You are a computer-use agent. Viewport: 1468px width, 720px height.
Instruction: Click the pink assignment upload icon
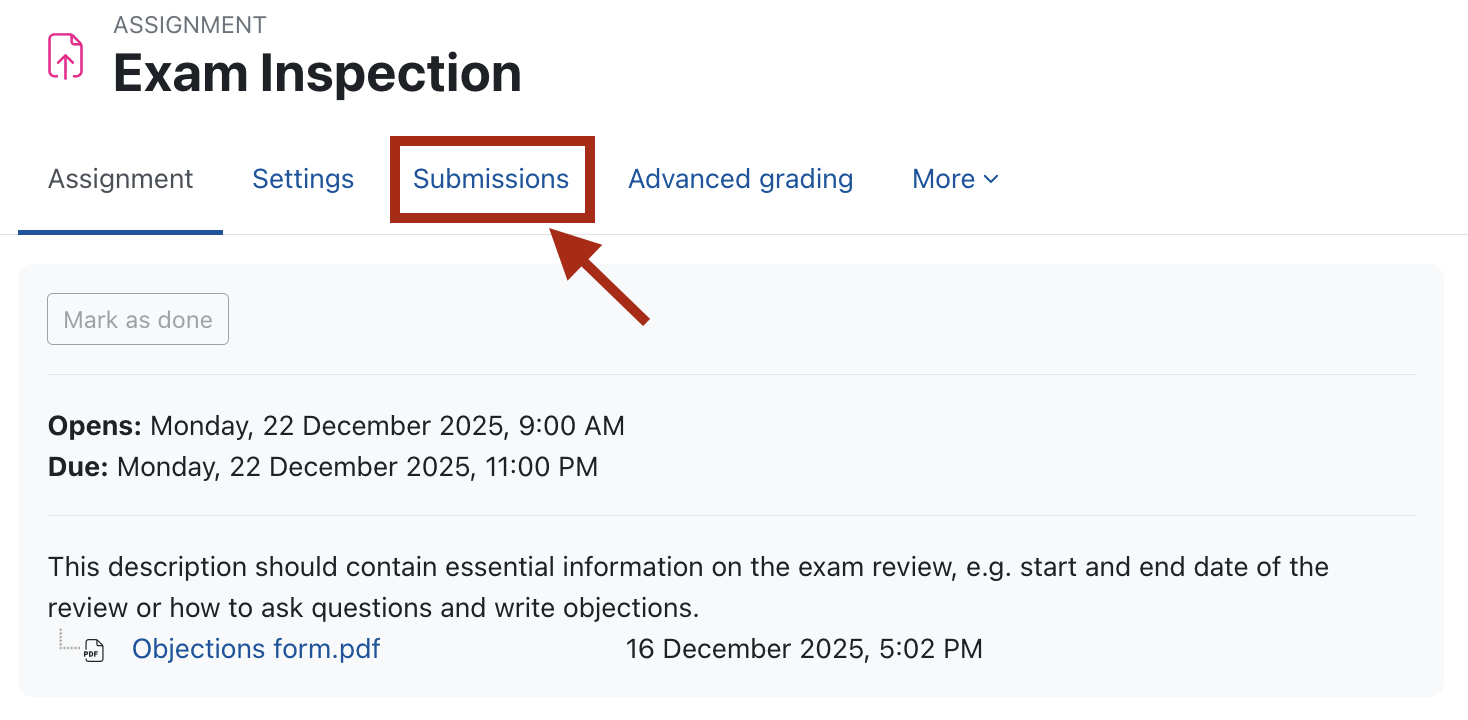[66, 56]
